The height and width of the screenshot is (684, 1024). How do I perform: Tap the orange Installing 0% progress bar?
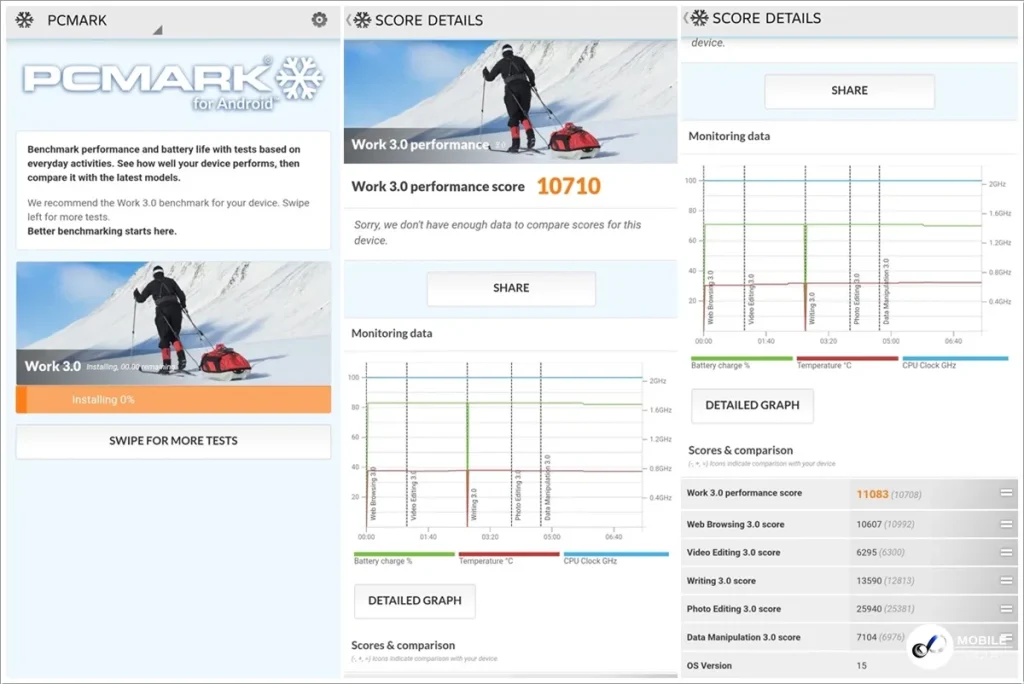(x=173, y=399)
